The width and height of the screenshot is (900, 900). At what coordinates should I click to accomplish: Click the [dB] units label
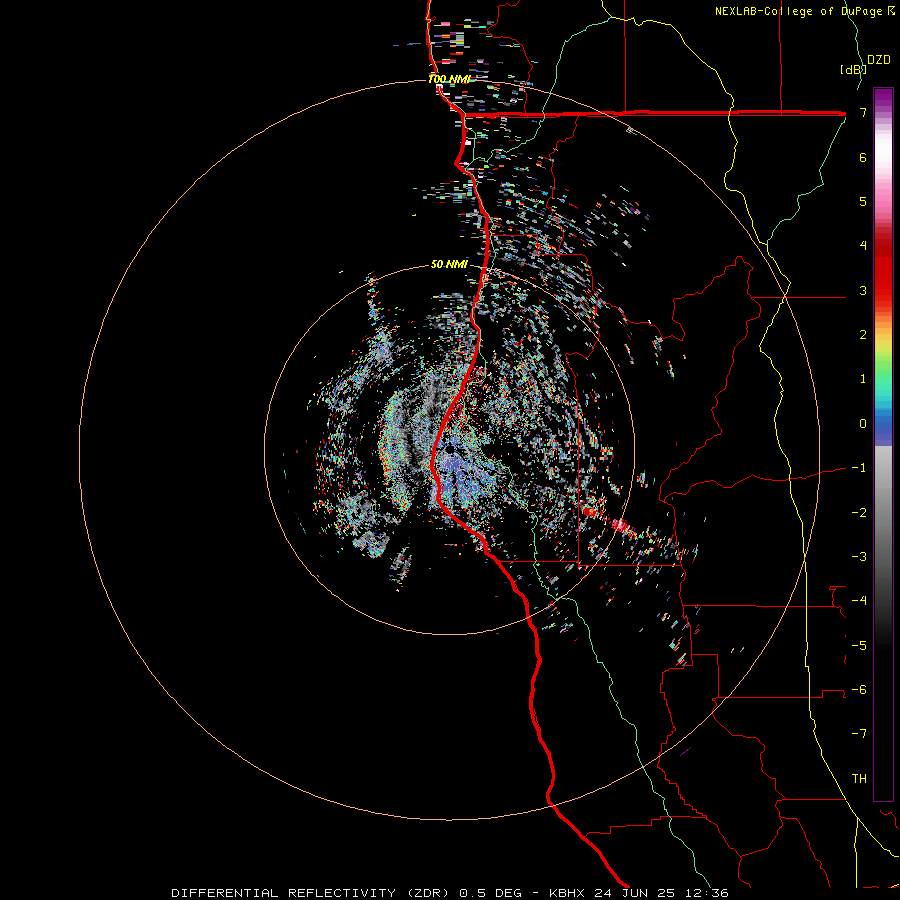coord(853,69)
